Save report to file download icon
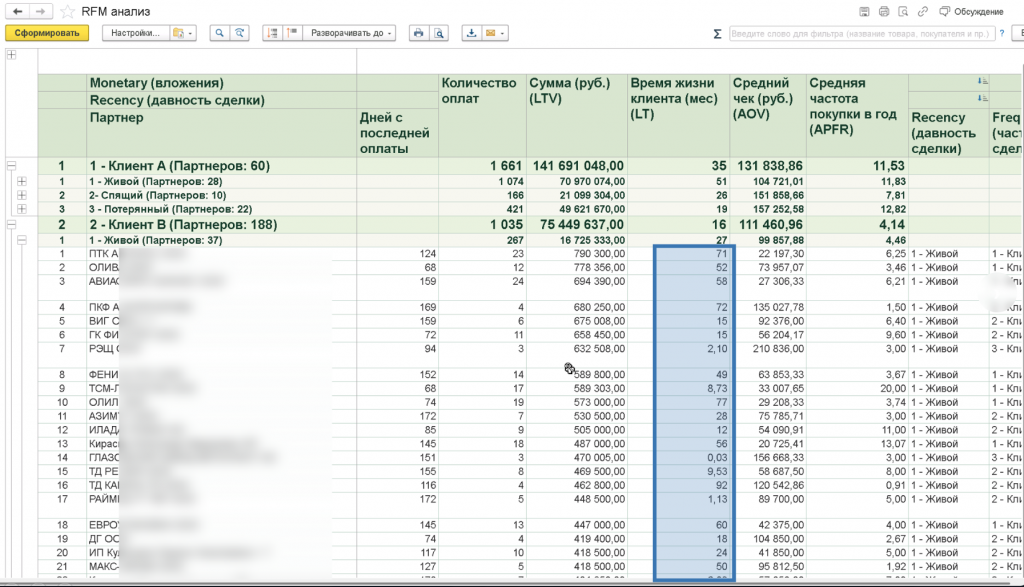Image resolution: width=1024 pixels, height=587 pixels. [472, 33]
